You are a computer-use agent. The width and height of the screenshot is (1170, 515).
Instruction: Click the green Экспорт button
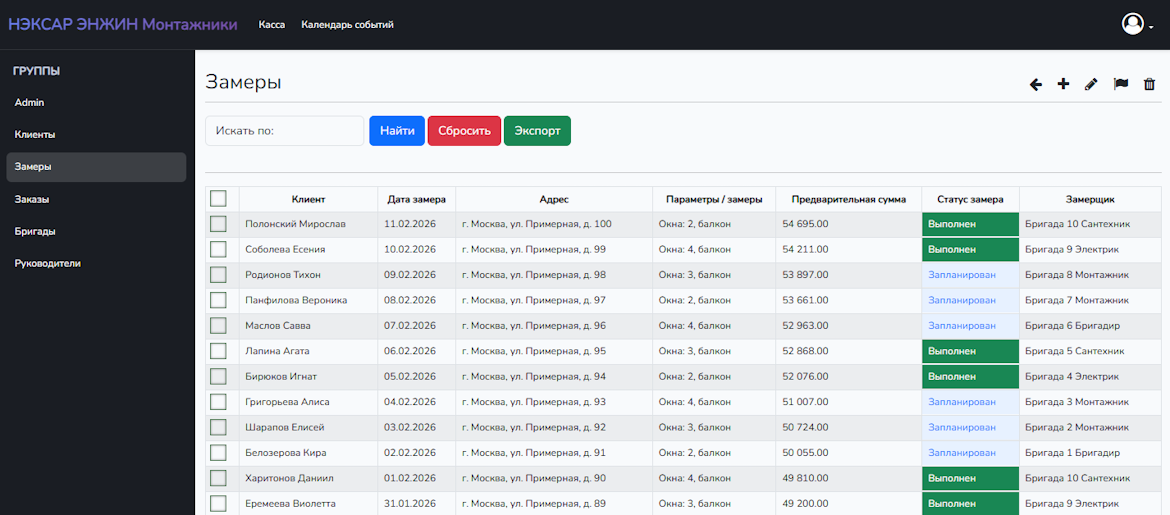(537, 131)
